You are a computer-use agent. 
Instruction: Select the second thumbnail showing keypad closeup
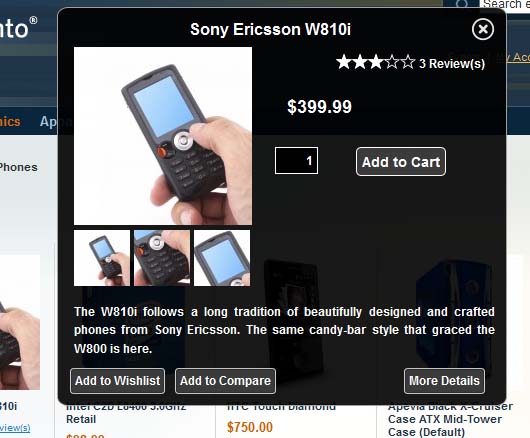click(162, 258)
